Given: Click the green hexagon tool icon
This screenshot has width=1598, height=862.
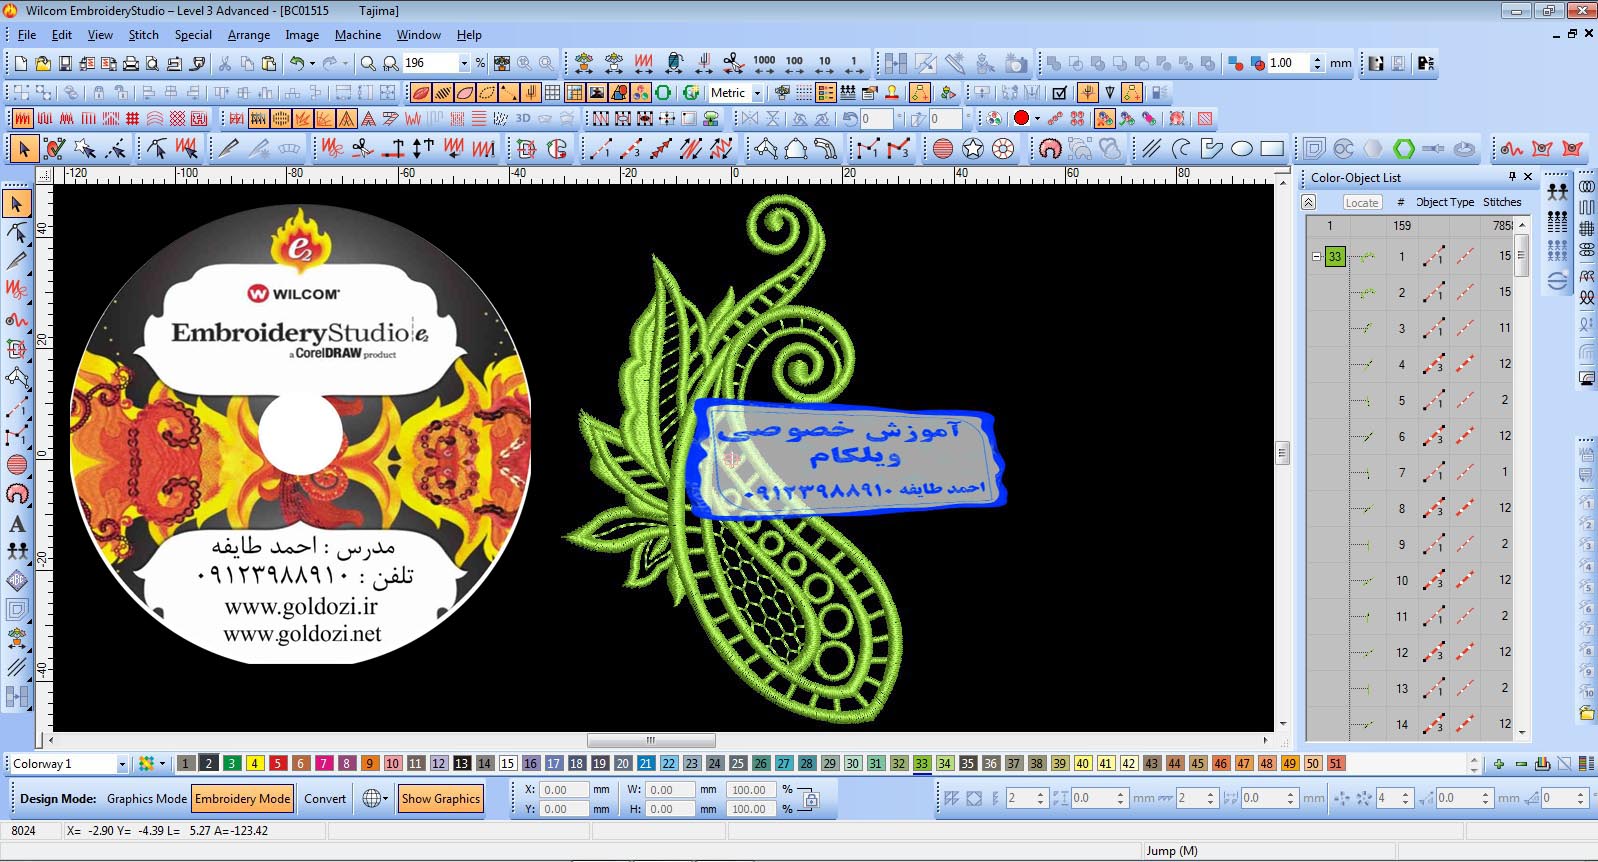Looking at the screenshot, I should (x=1404, y=149).
